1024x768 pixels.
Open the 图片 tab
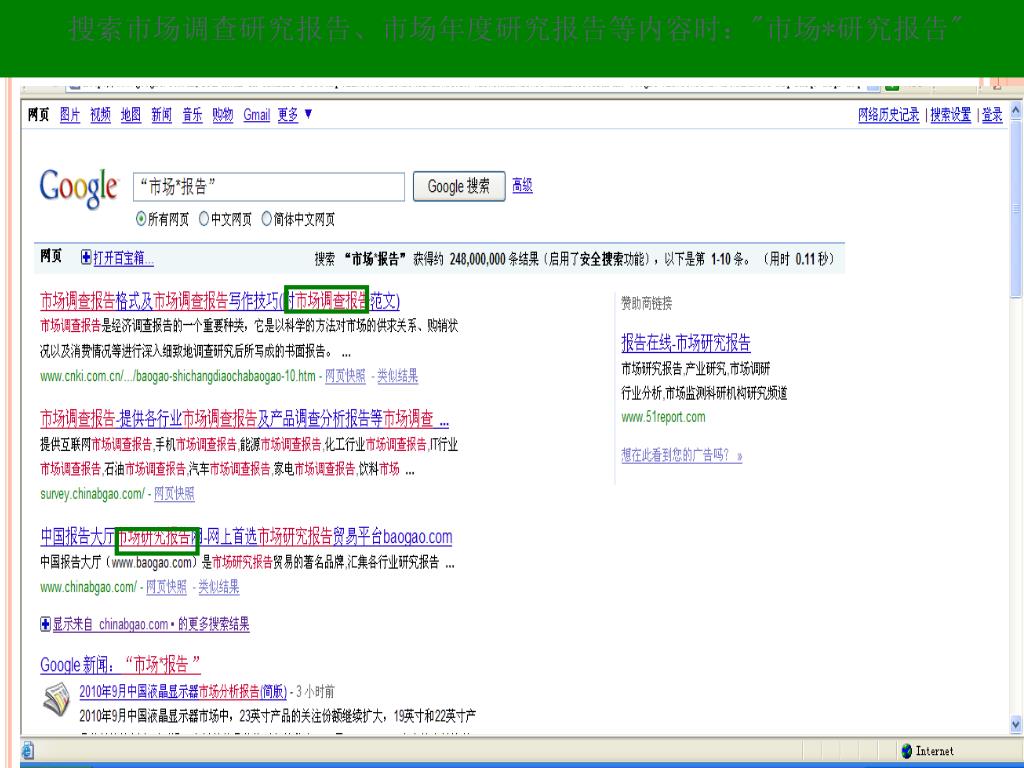click(70, 115)
